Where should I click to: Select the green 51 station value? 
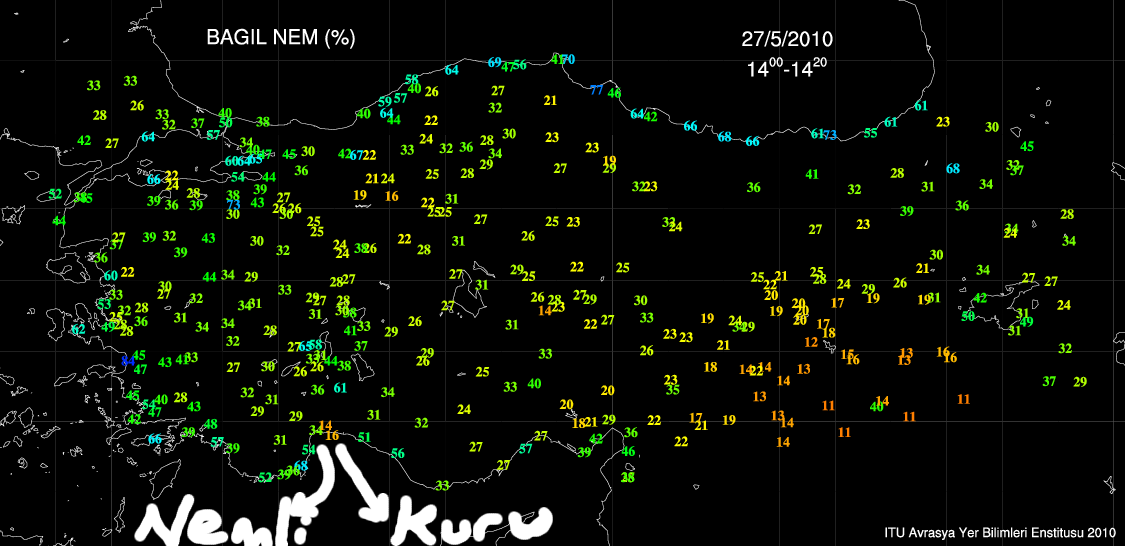pyautogui.click(x=364, y=437)
